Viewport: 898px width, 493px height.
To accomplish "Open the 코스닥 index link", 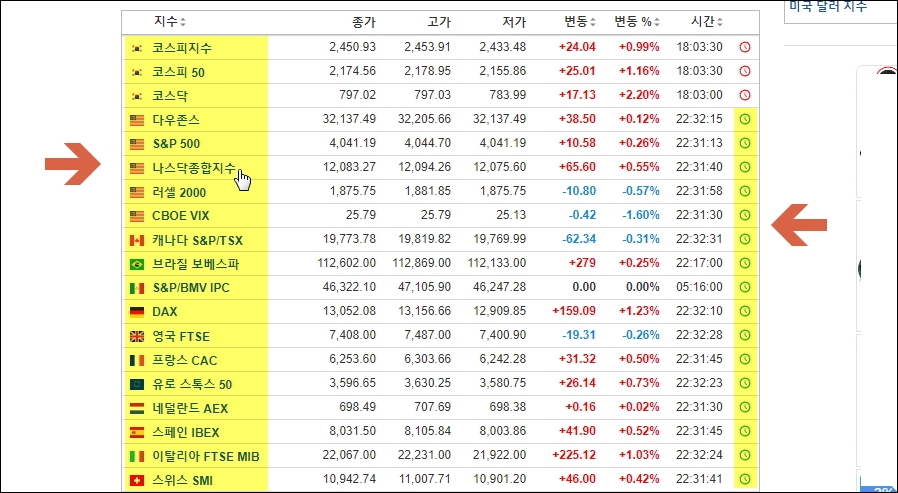I will point(170,96).
